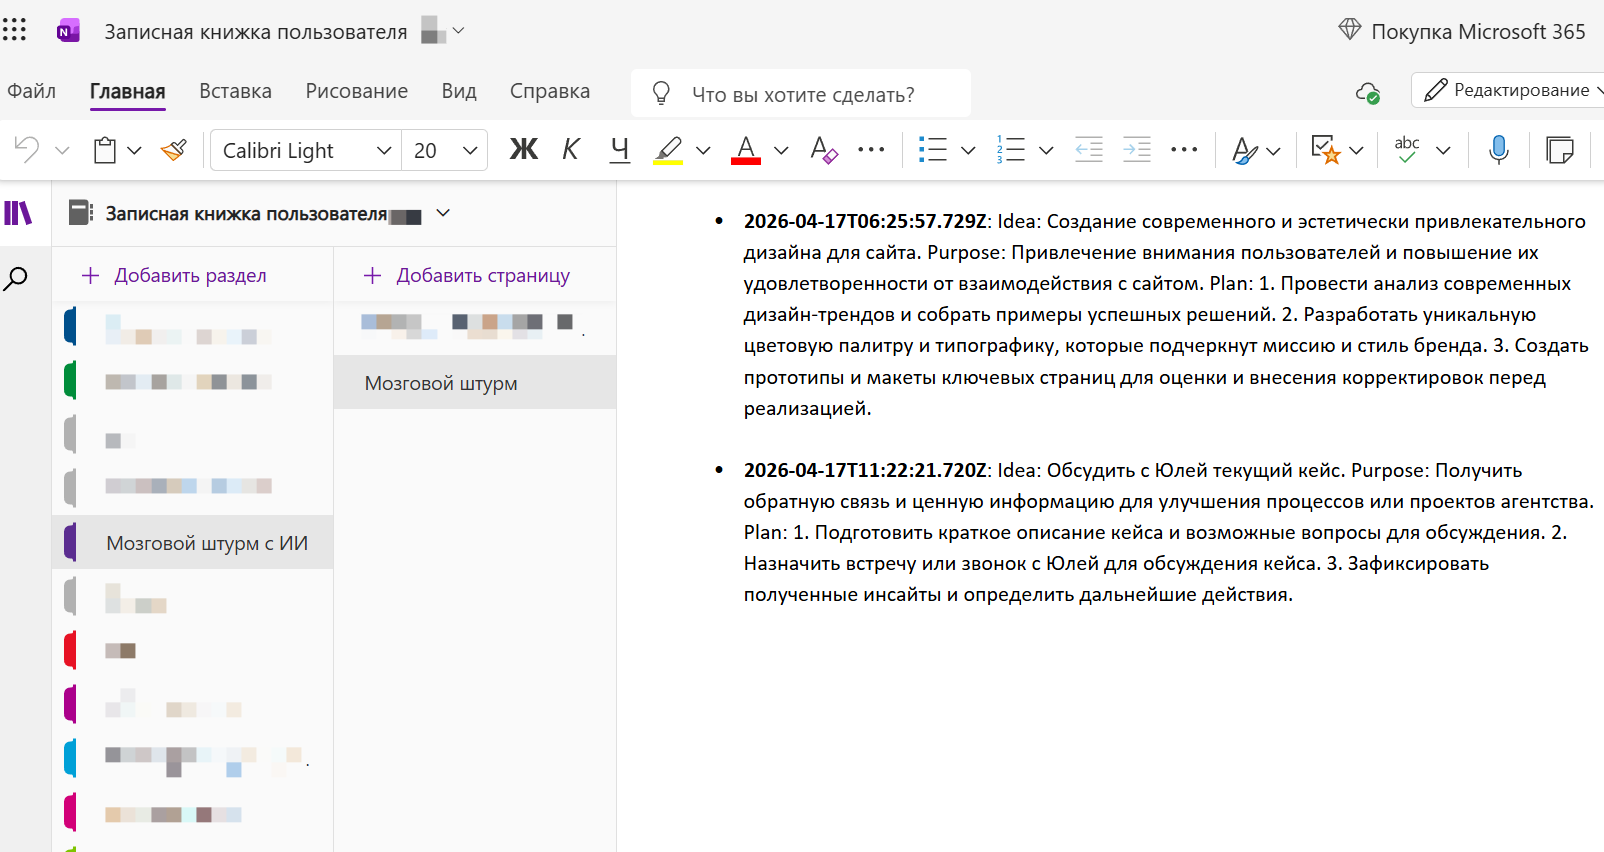Switch to the Рисование tab

click(x=356, y=91)
